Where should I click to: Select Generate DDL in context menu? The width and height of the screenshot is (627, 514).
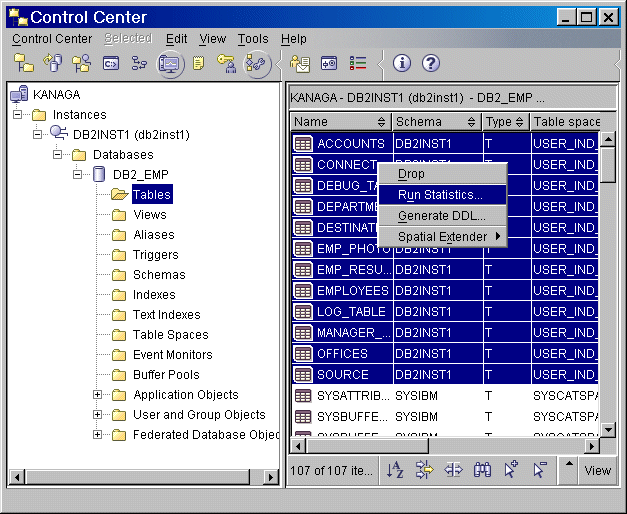(x=441, y=215)
